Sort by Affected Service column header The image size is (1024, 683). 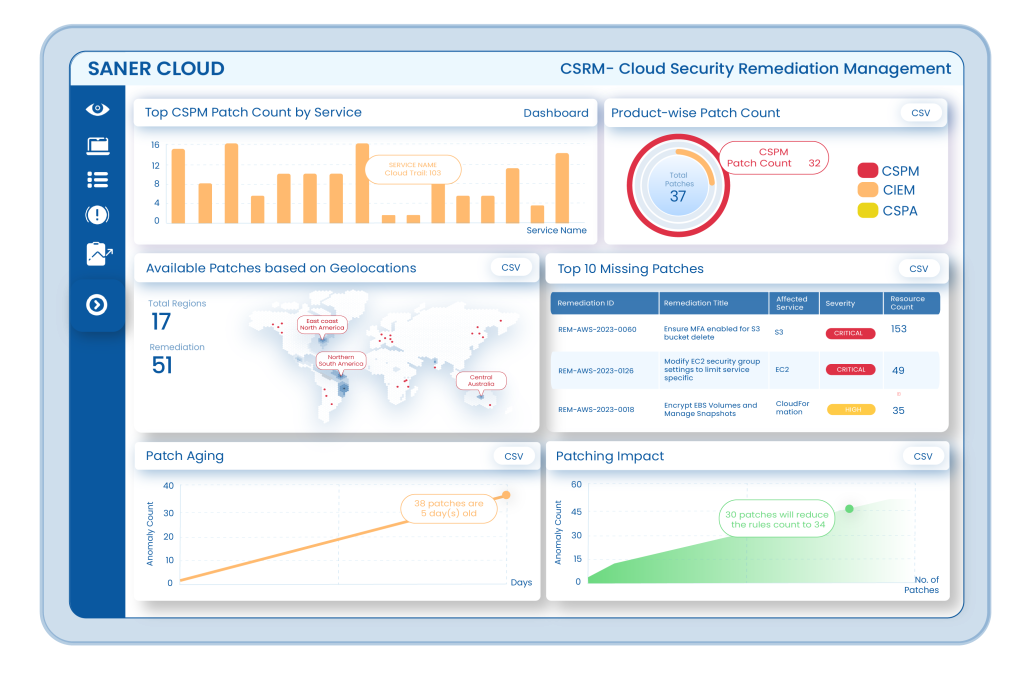coord(792,303)
